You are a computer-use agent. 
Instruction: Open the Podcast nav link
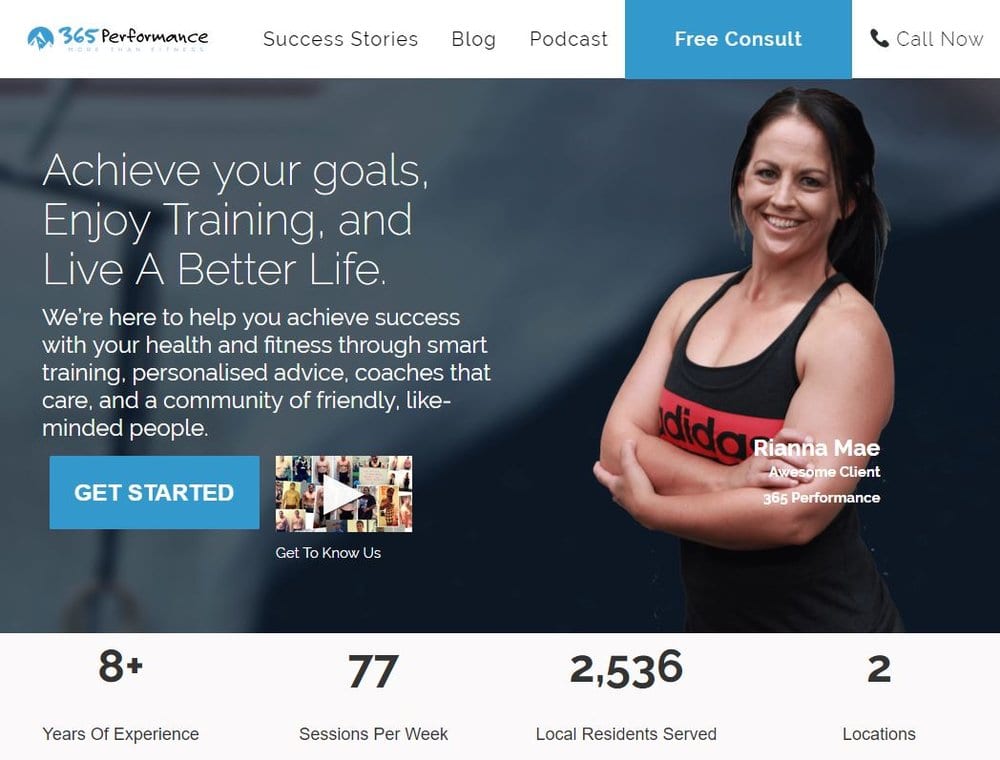pos(569,39)
